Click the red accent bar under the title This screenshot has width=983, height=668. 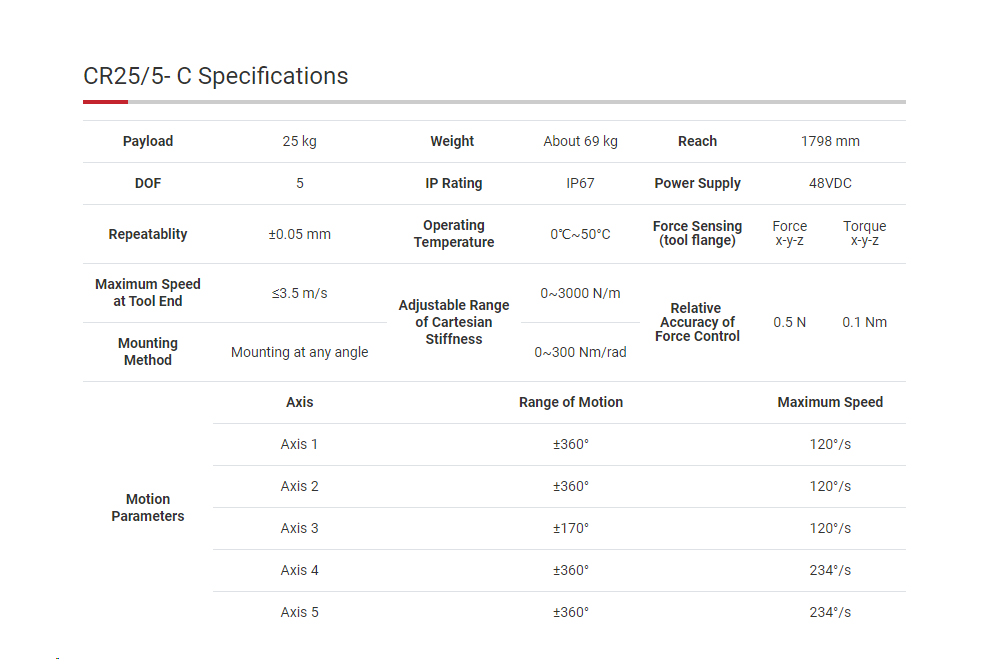(105, 102)
